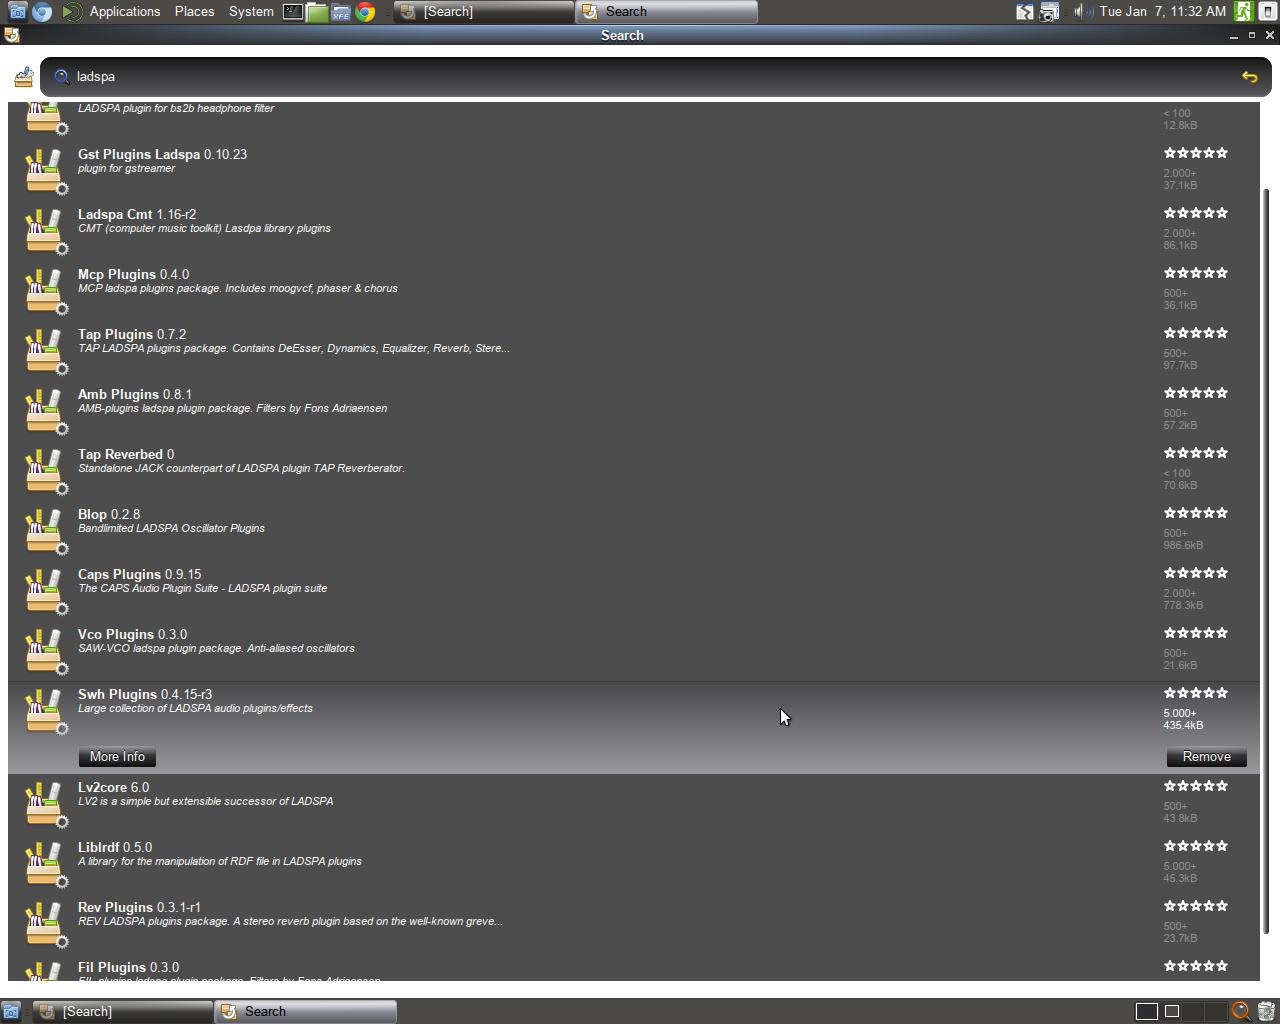The height and width of the screenshot is (1024, 1280).
Task: Select Search task in bottom panel
Action: 306,1011
